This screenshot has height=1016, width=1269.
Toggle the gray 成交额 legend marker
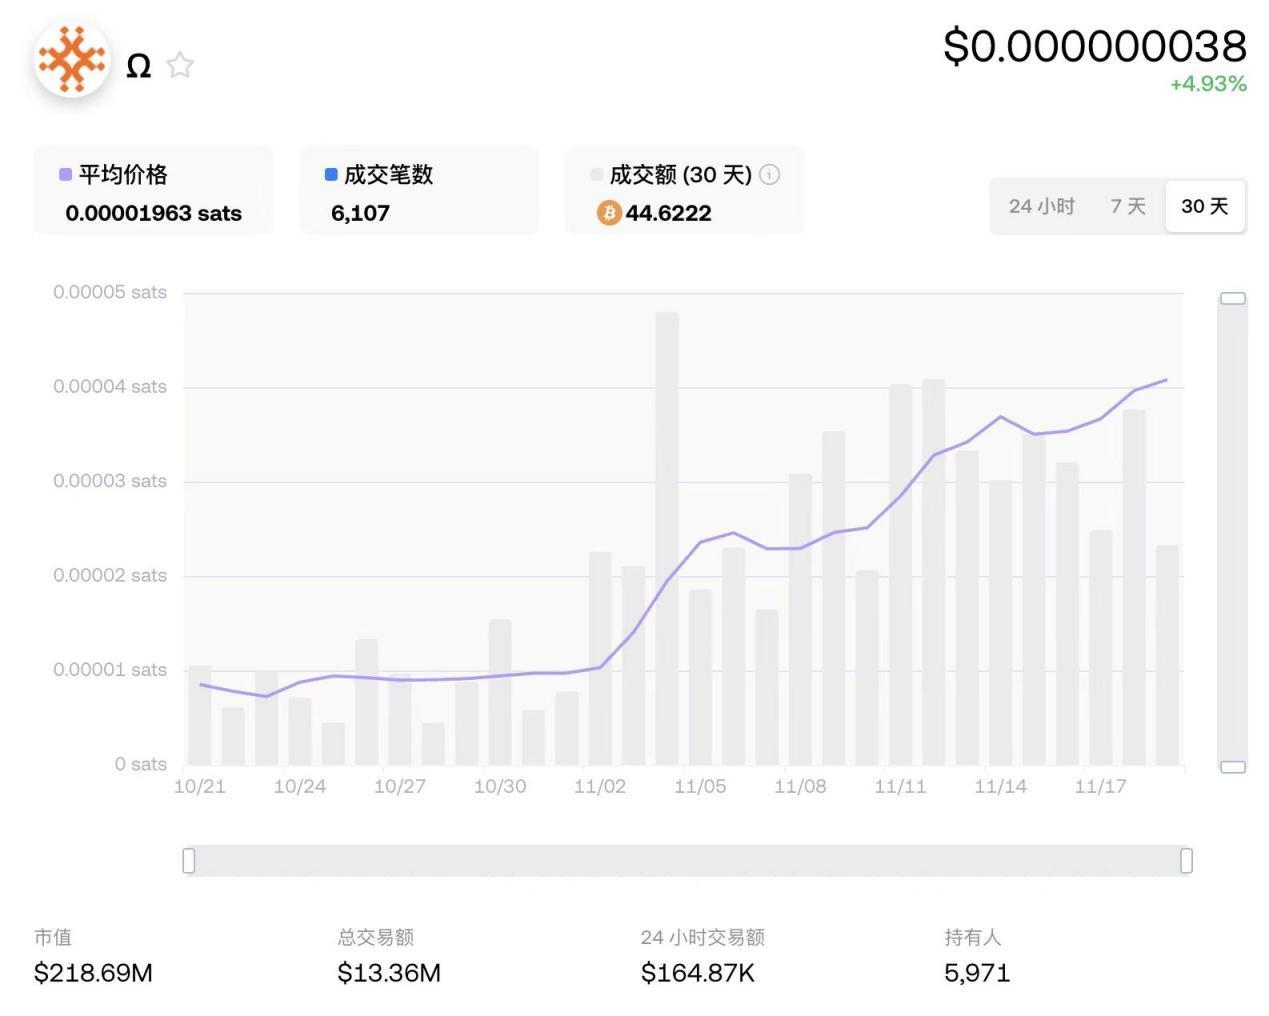tap(597, 175)
